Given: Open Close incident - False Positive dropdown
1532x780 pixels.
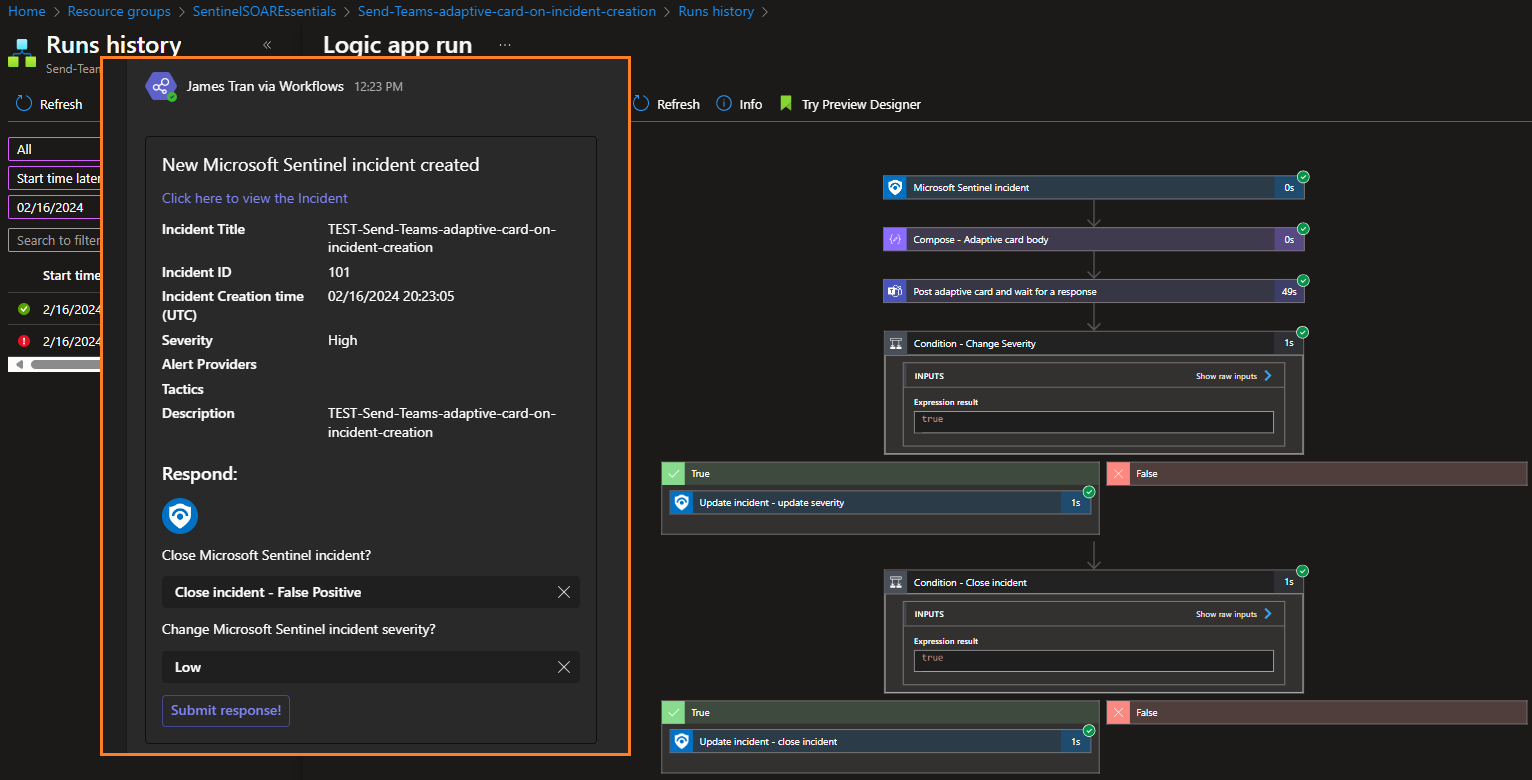Looking at the screenshot, I should [x=370, y=592].
